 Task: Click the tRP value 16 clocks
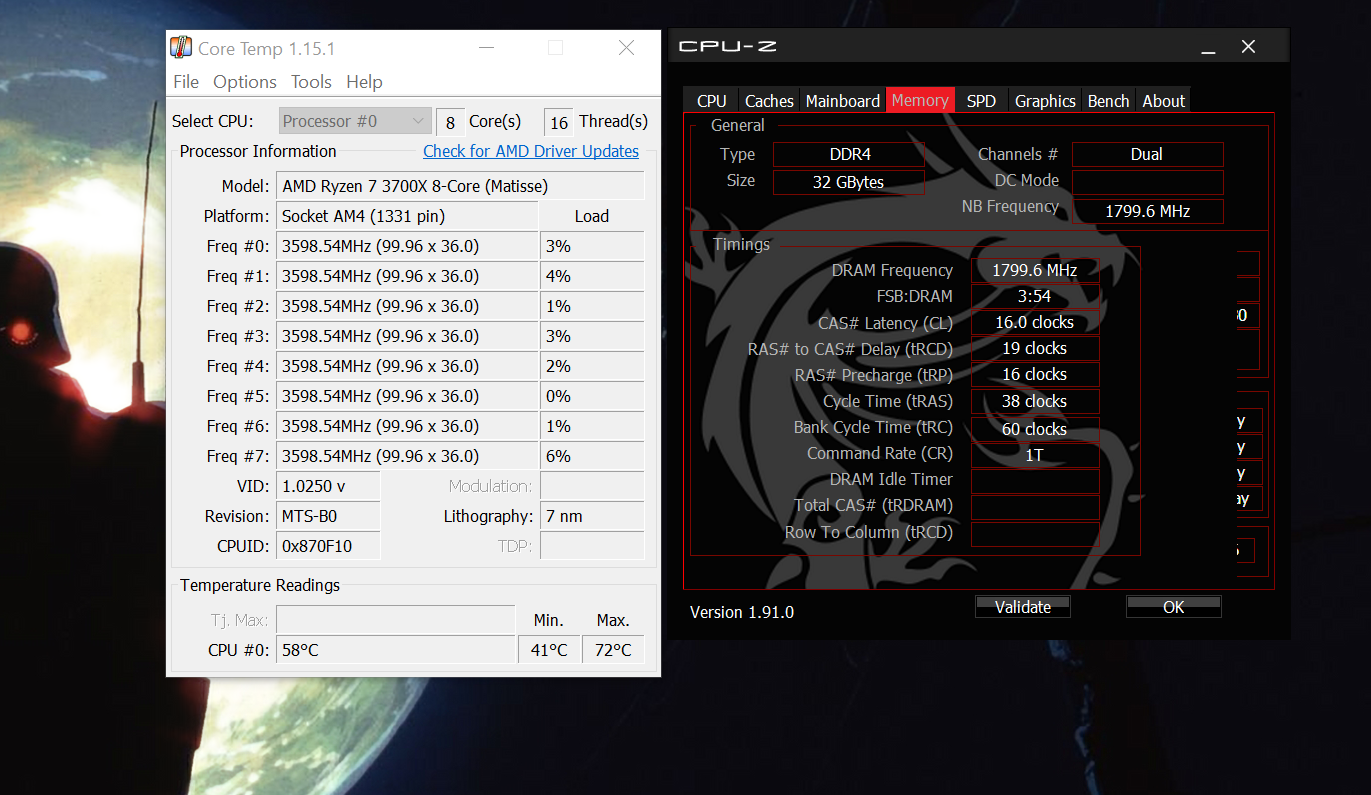(1034, 375)
